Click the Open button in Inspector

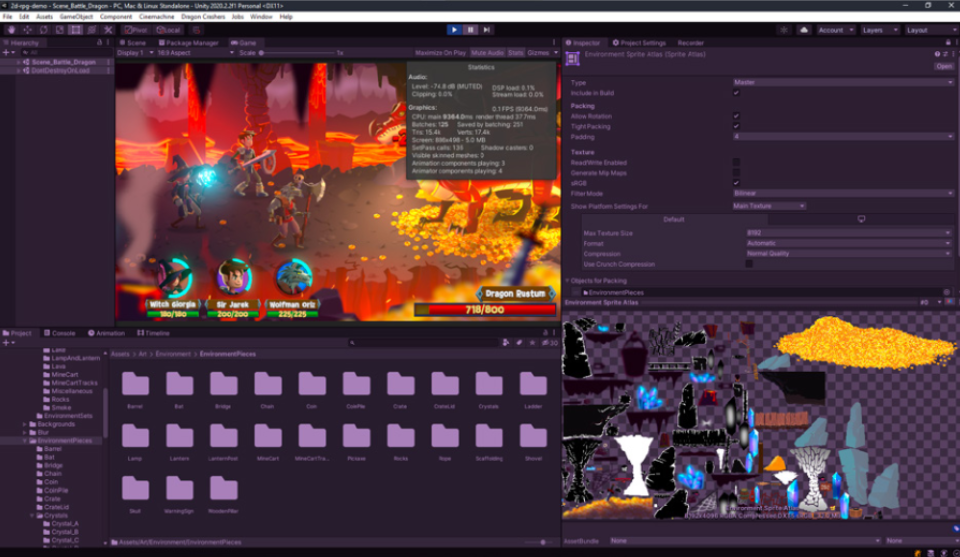(943, 66)
